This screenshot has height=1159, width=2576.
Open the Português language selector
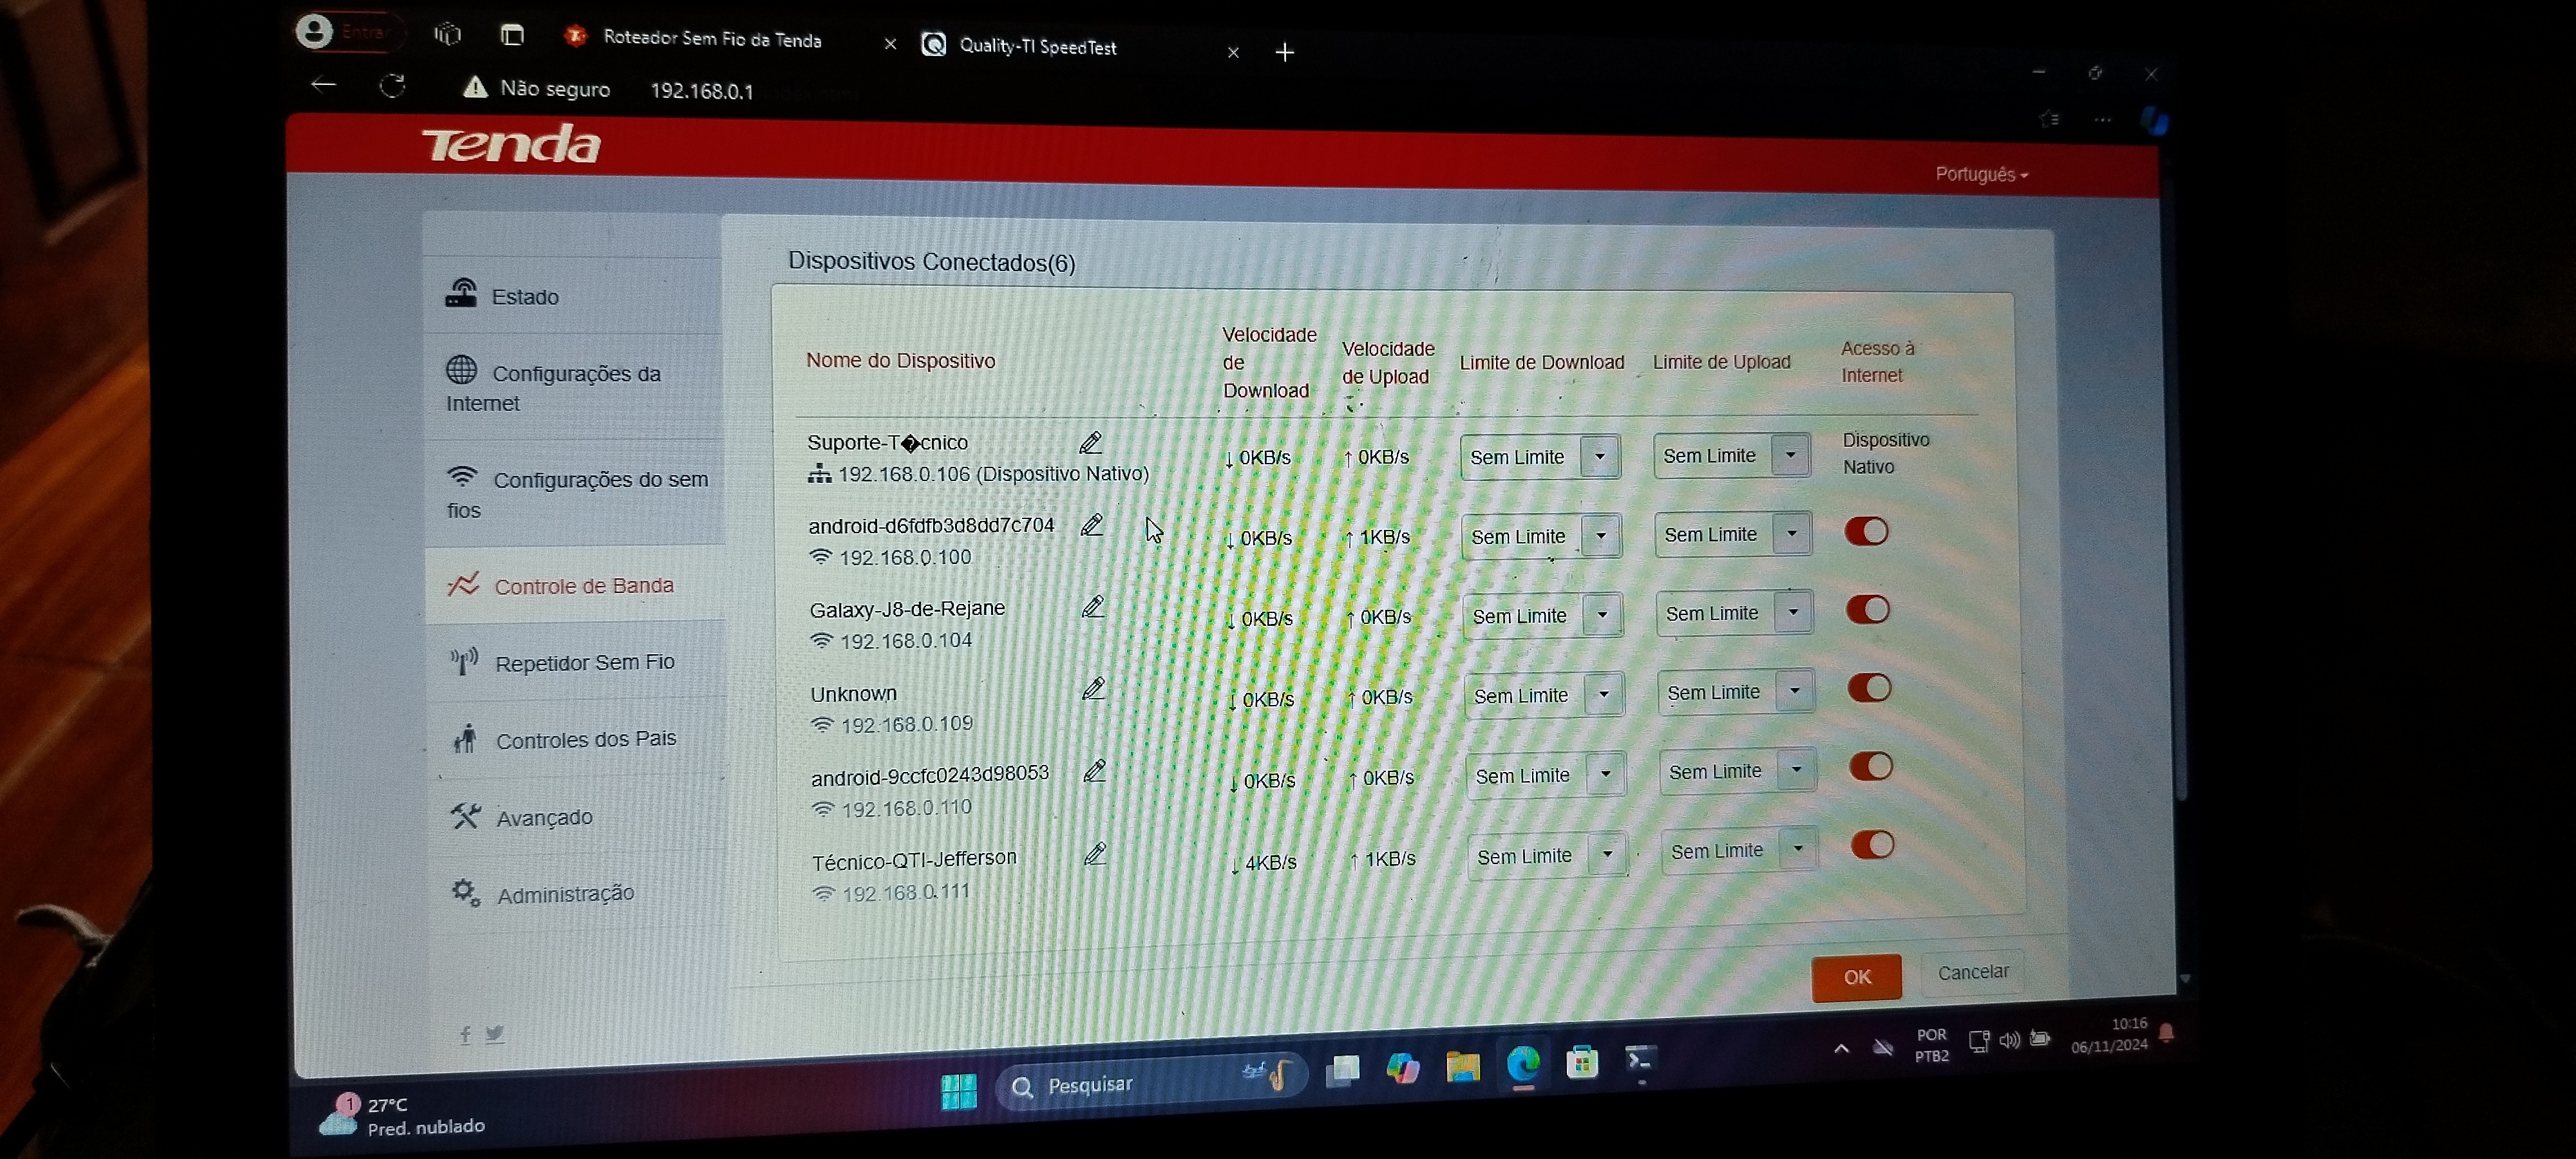tap(1980, 174)
